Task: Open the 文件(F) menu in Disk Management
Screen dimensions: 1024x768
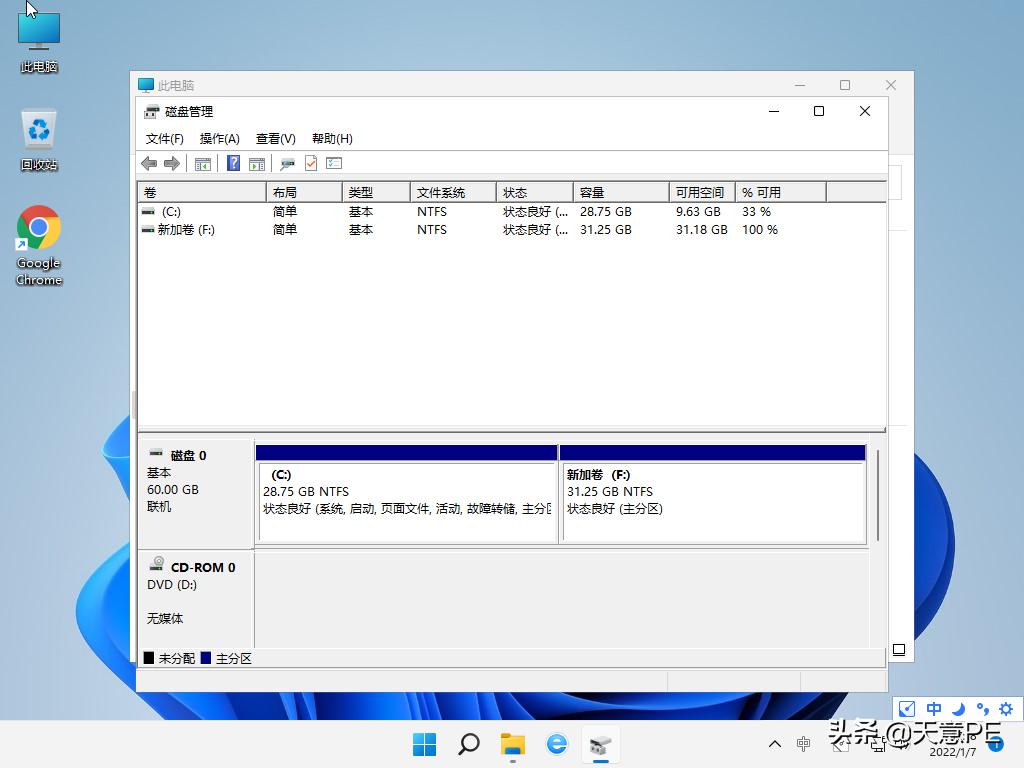Action: point(163,138)
